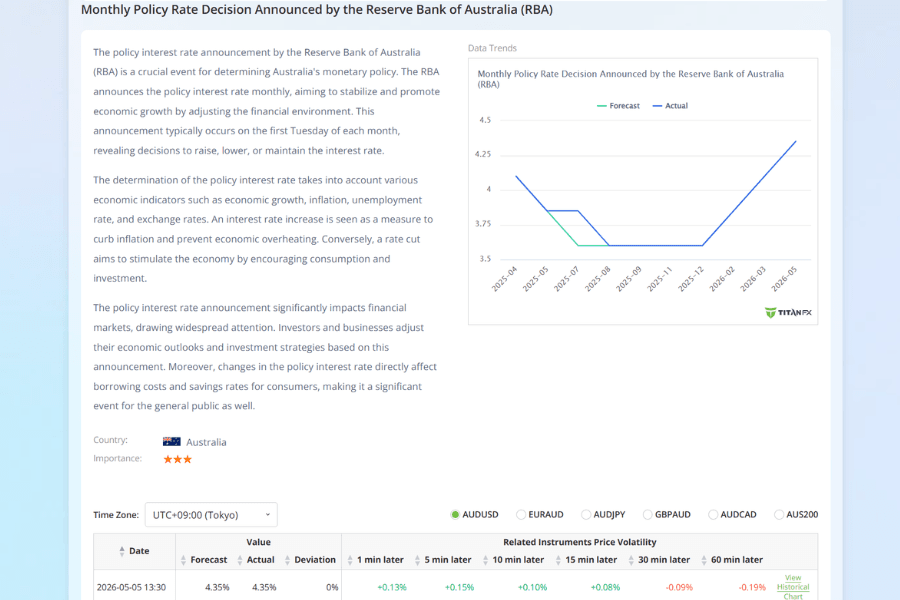Click the +0.08% fifteen-minute volatility value
This screenshot has height=600, width=900.
coord(605,587)
